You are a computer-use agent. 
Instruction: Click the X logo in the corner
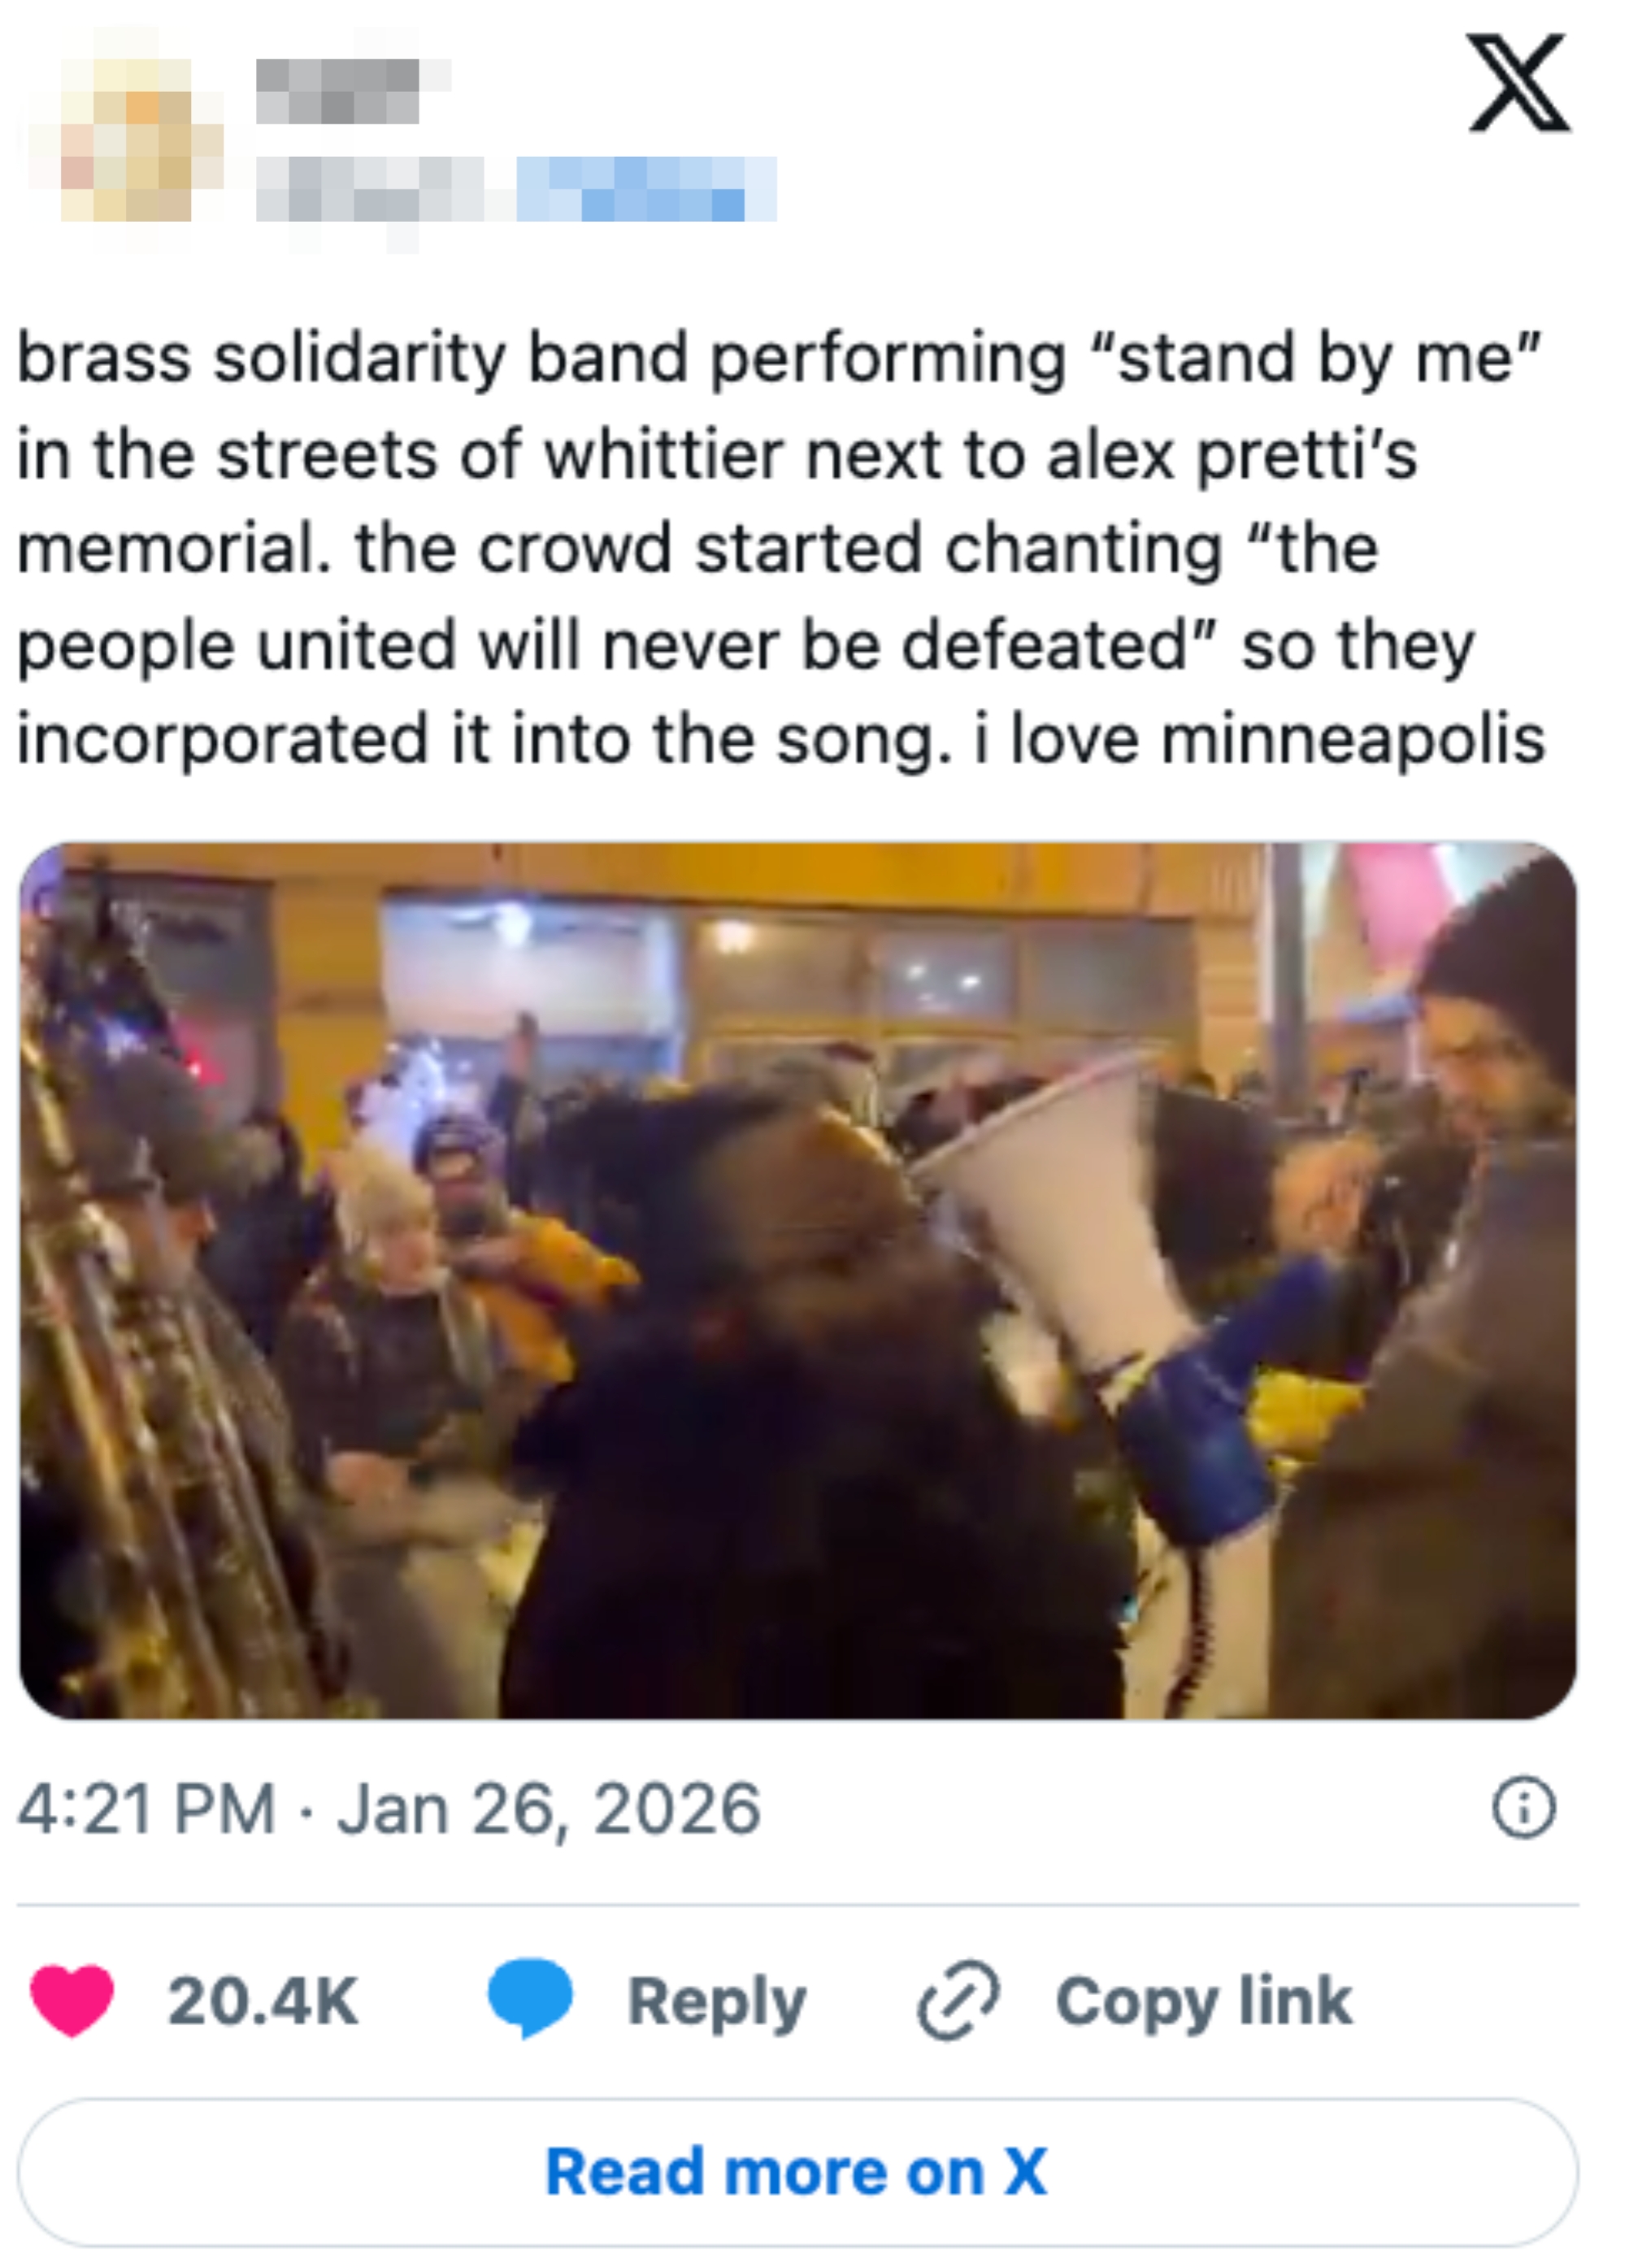[x=1518, y=82]
